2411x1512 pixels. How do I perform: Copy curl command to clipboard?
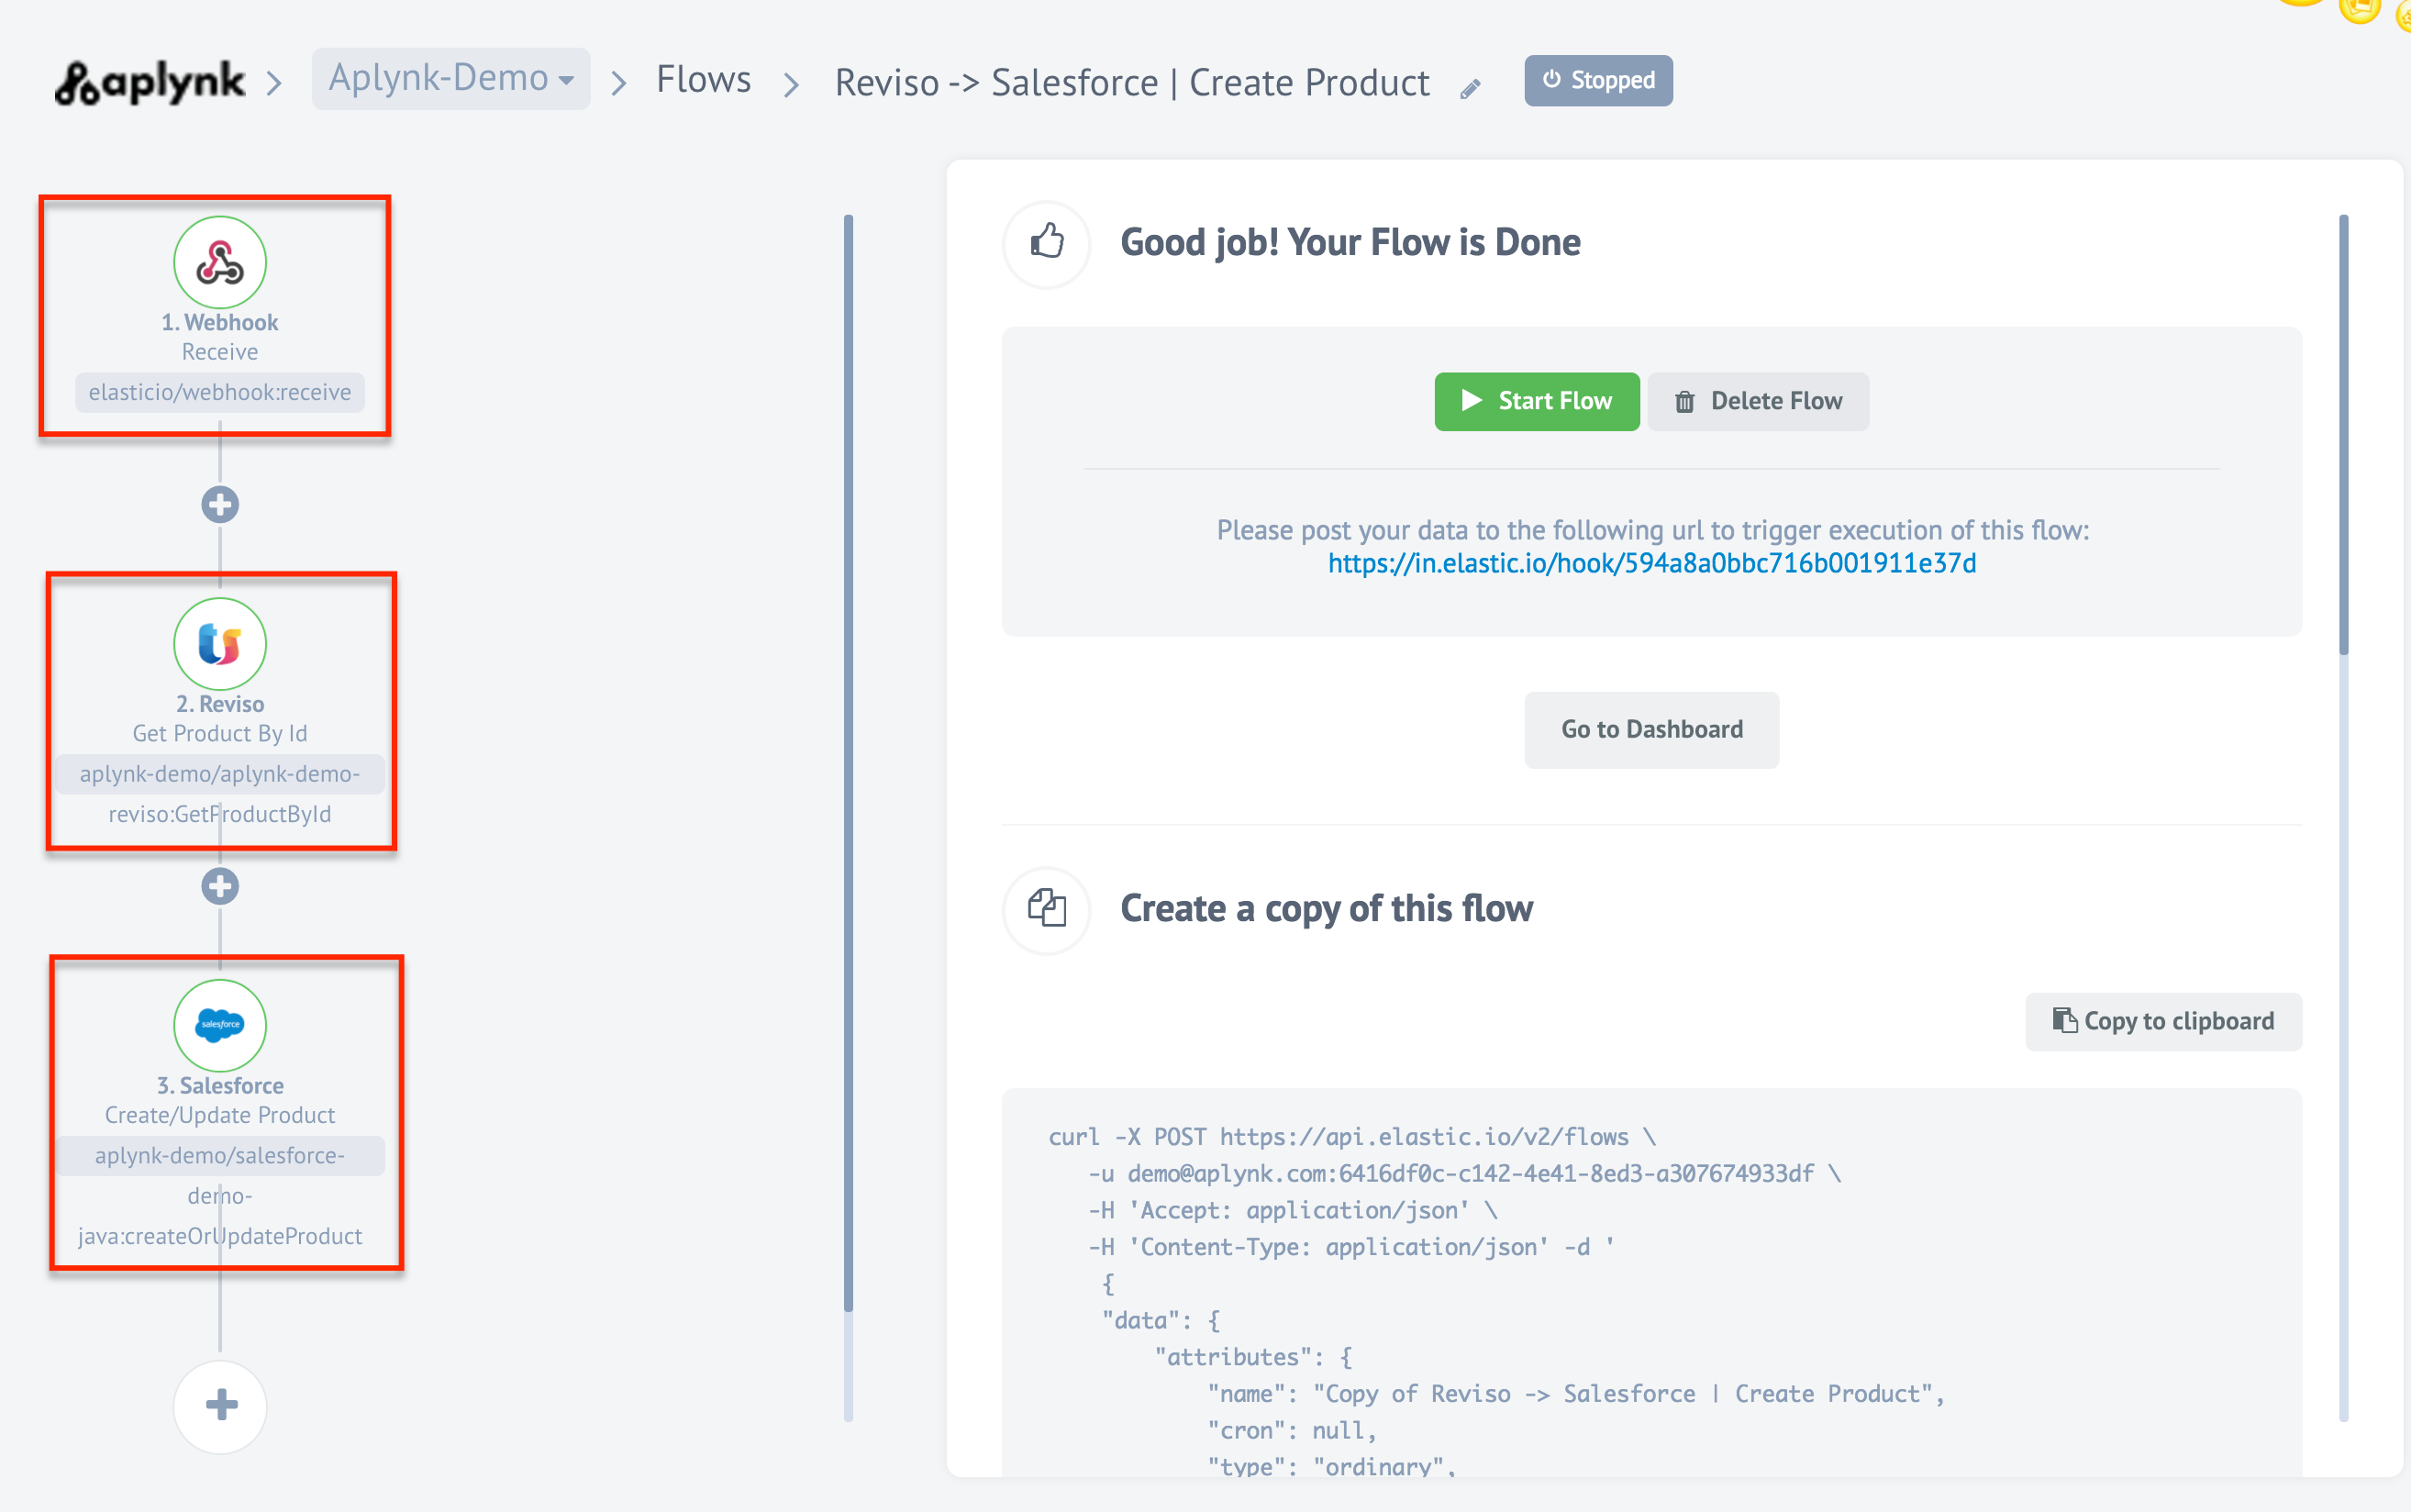point(2163,1021)
